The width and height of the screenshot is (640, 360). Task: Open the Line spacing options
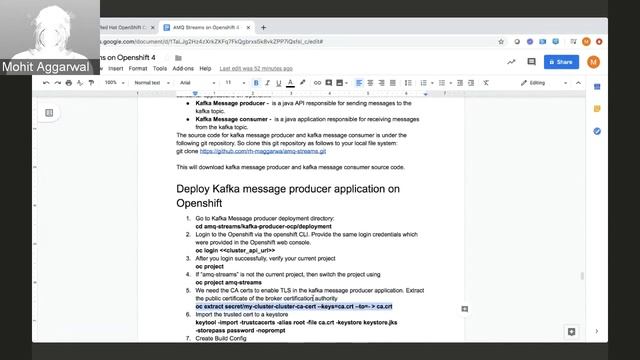[x=407, y=83]
